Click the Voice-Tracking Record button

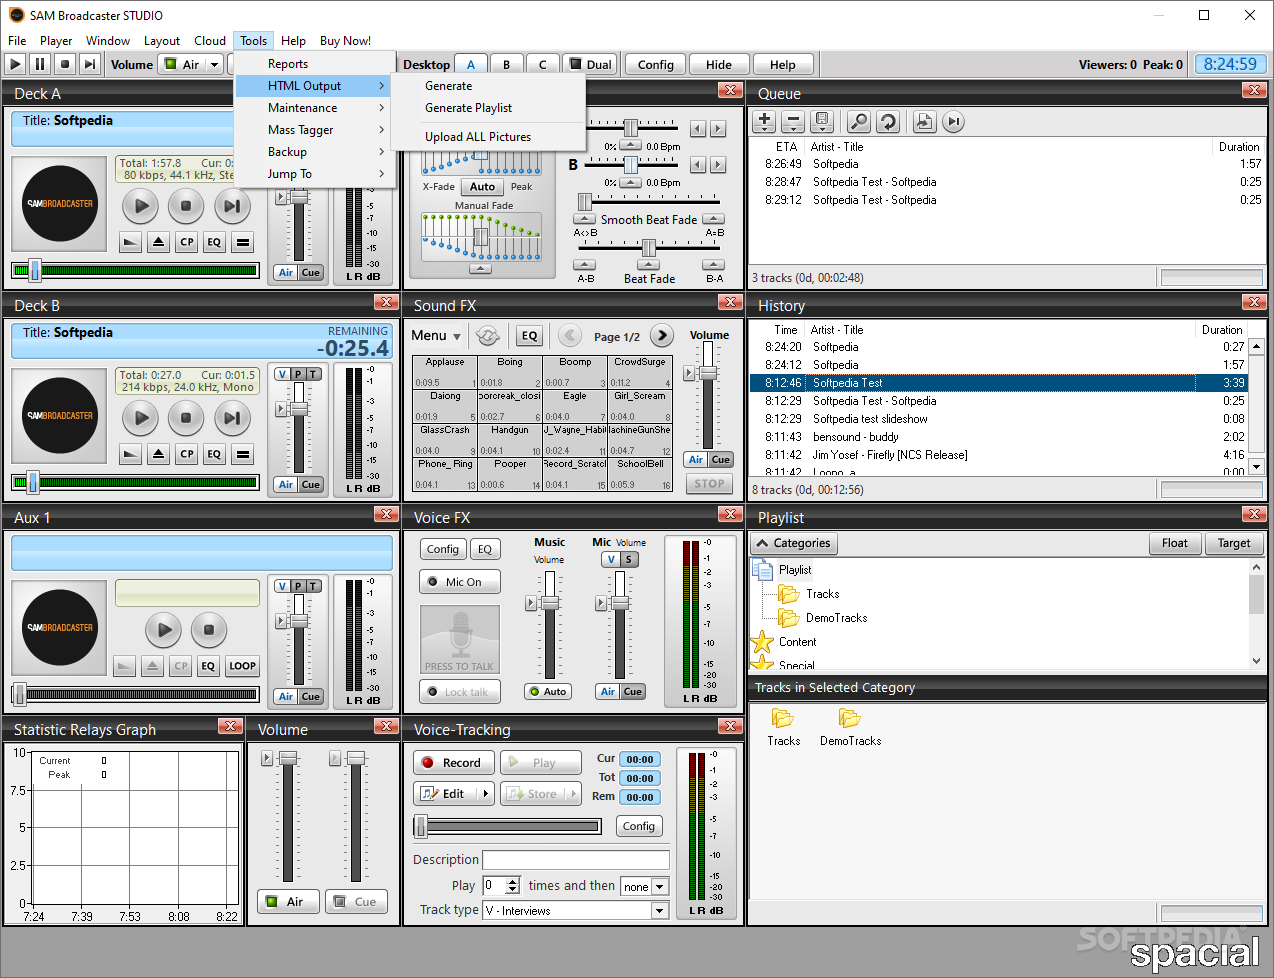tap(452, 762)
